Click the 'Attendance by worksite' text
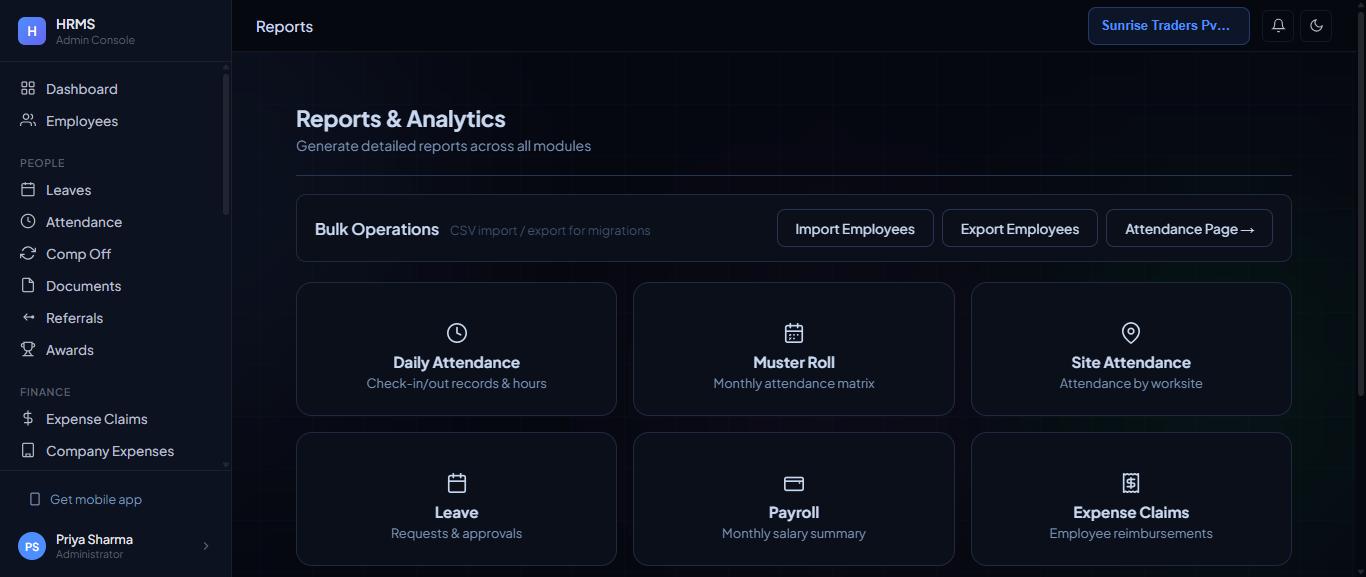Screen dimensions: 1366x577 point(1131,383)
